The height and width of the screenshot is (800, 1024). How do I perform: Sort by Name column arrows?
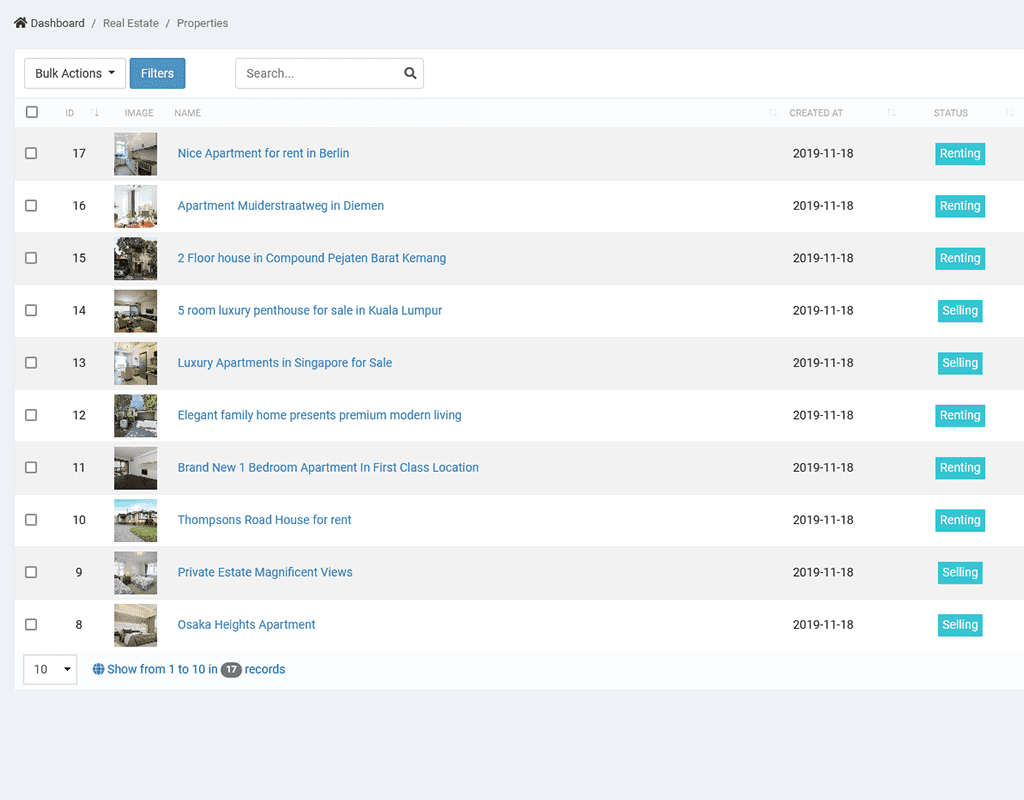772,113
